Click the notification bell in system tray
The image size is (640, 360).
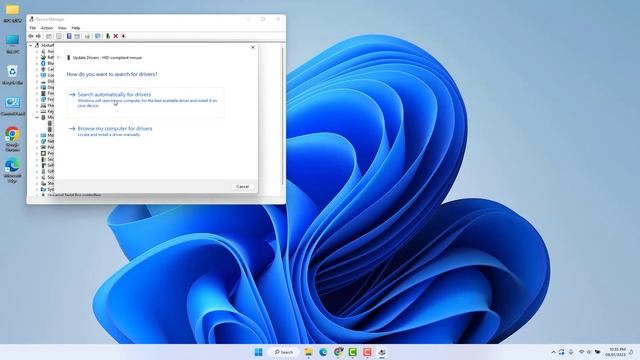pyautogui.click(x=631, y=352)
